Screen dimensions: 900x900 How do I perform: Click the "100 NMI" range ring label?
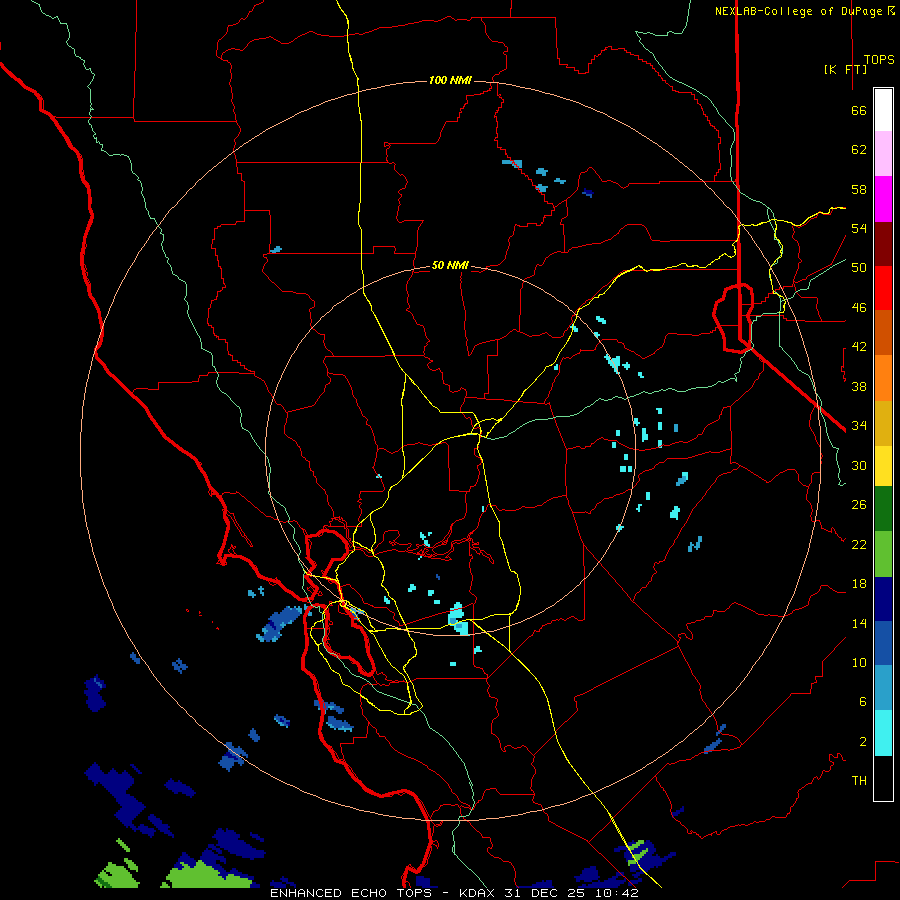coord(450,80)
